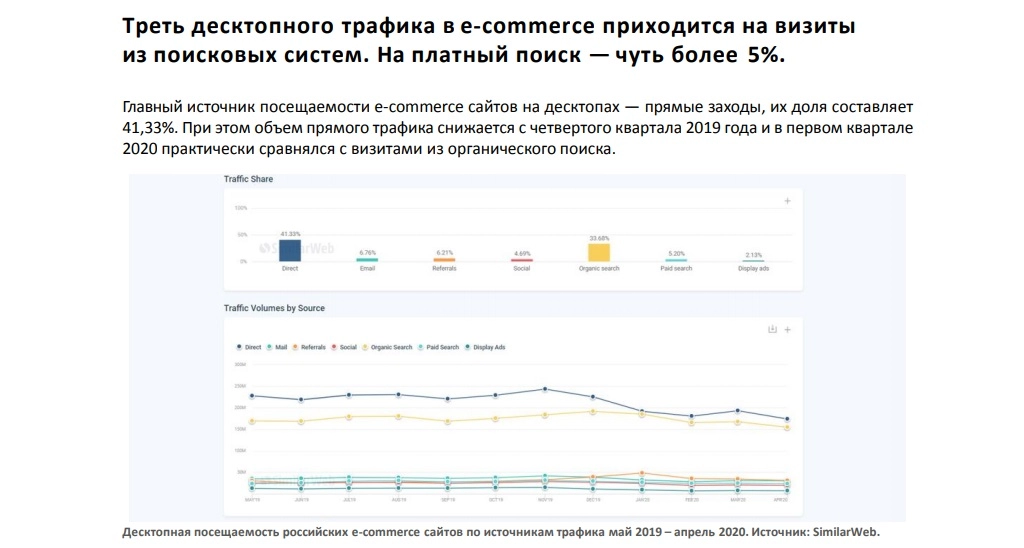Click the 2.13% Display ads value
The height and width of the screenshot is (548, 1024).
[x=754, y=255]
